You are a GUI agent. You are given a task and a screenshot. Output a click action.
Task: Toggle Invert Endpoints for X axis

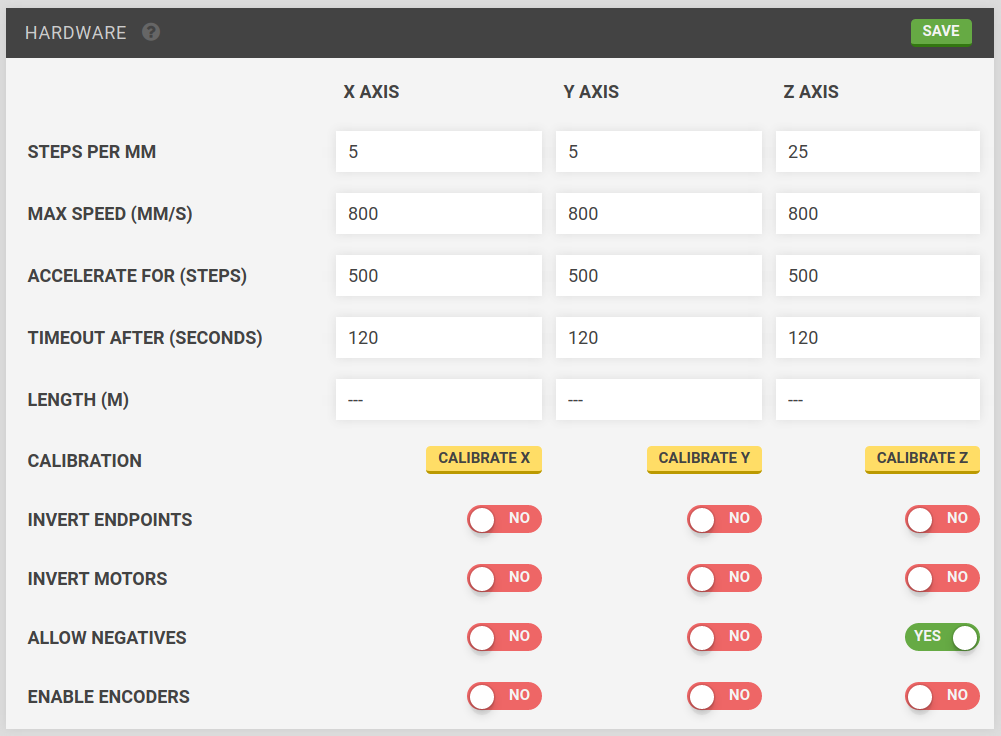coord(504,519)
